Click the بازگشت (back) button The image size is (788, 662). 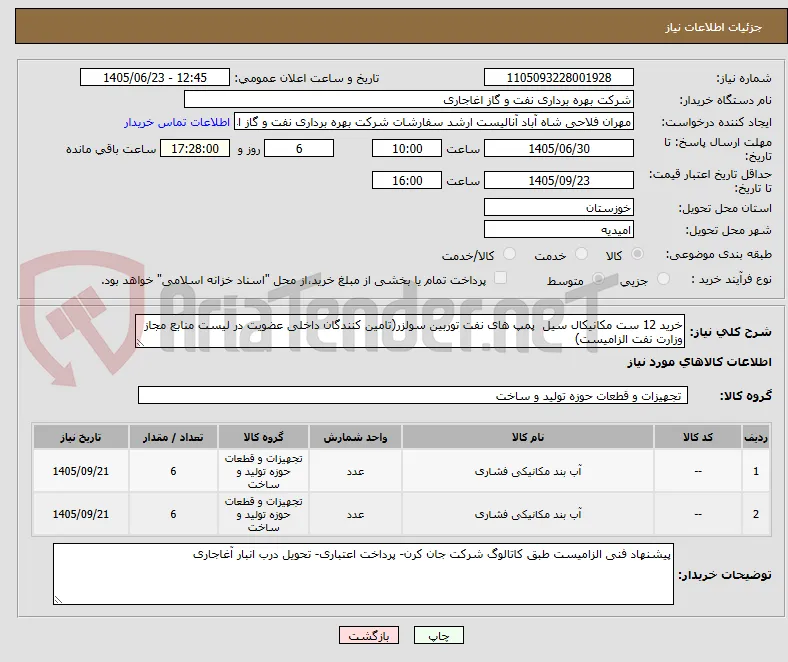[369, 635]
